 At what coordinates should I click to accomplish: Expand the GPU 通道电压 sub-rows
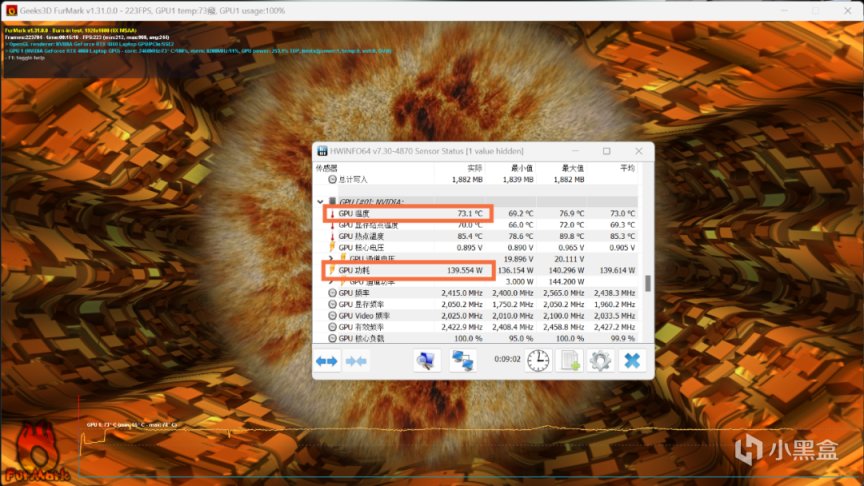click(x=331, y=258)
